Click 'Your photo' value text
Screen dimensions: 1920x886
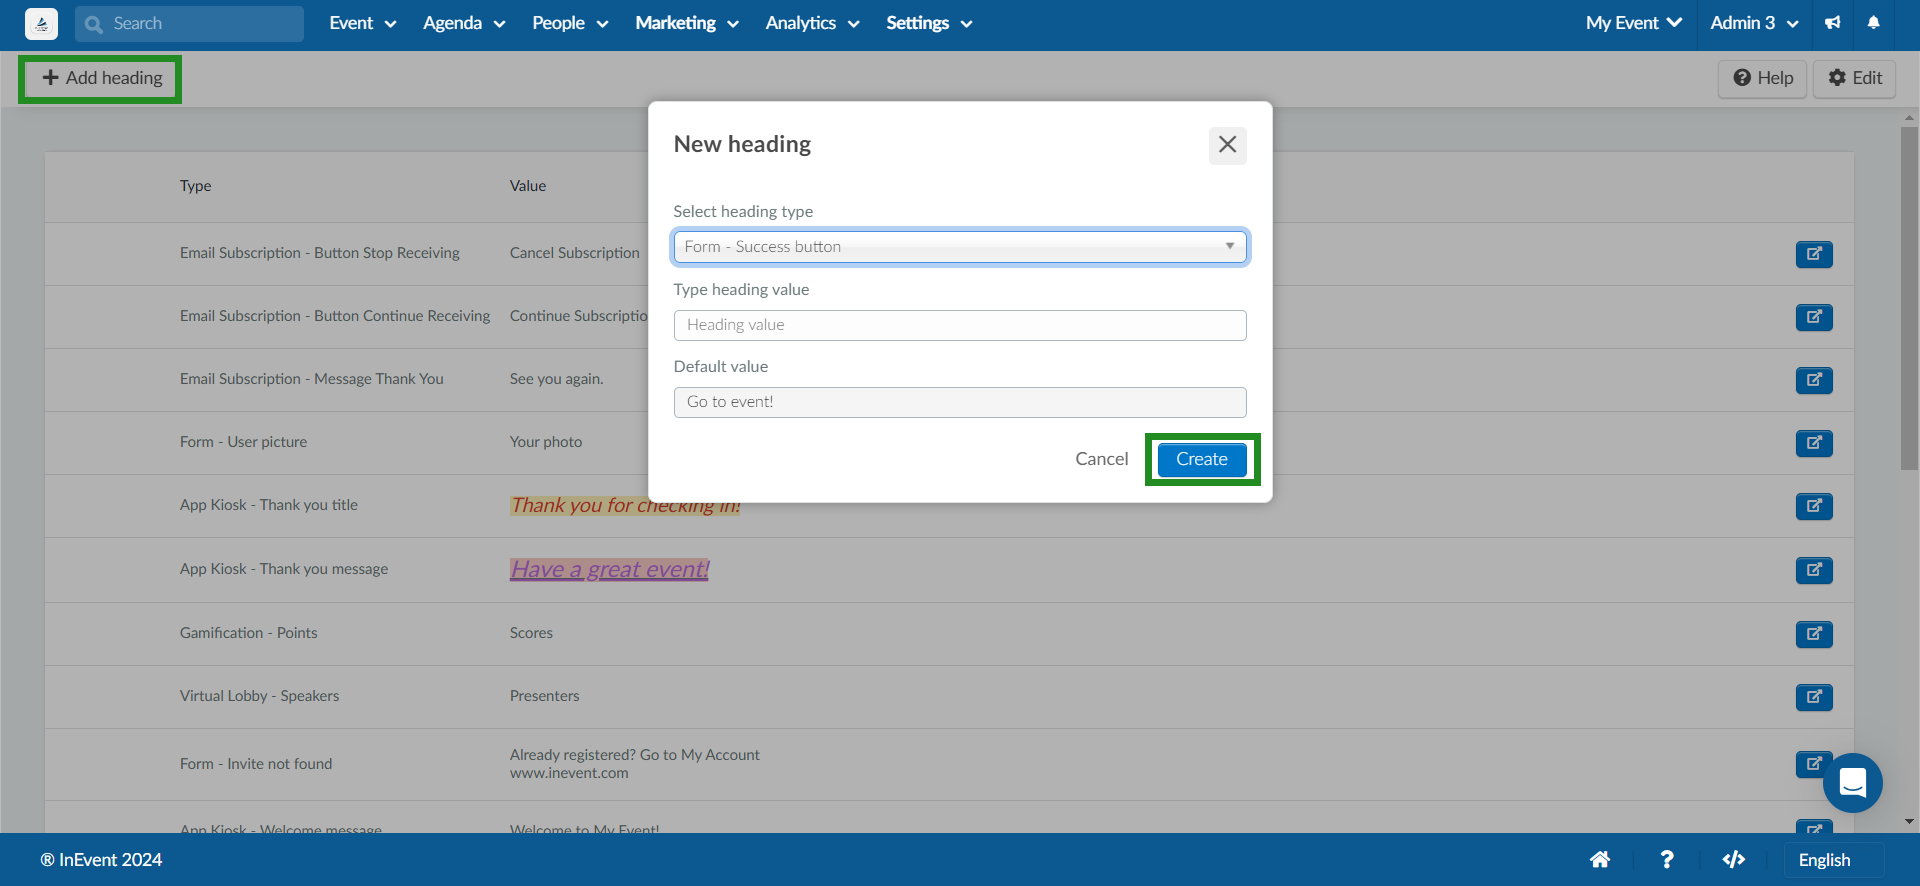coord(546,442)
